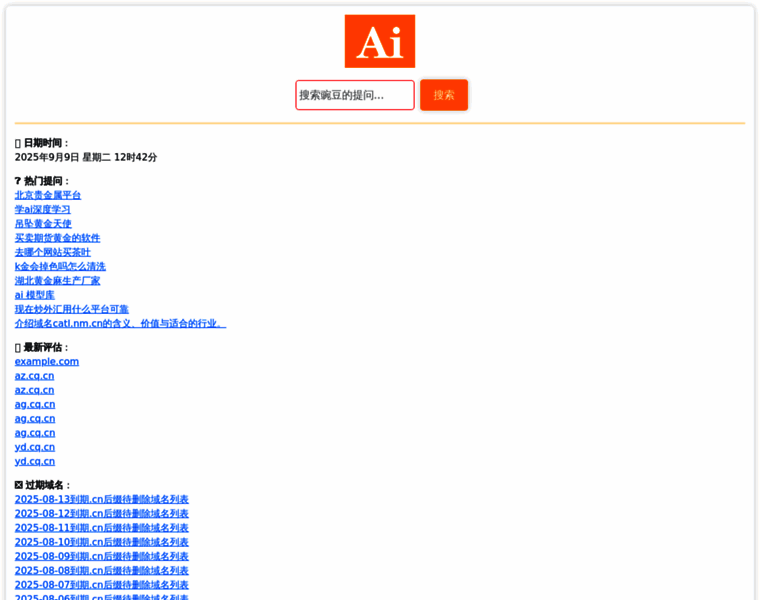
Task: Click the orange Ai logo
Action: 380,41
